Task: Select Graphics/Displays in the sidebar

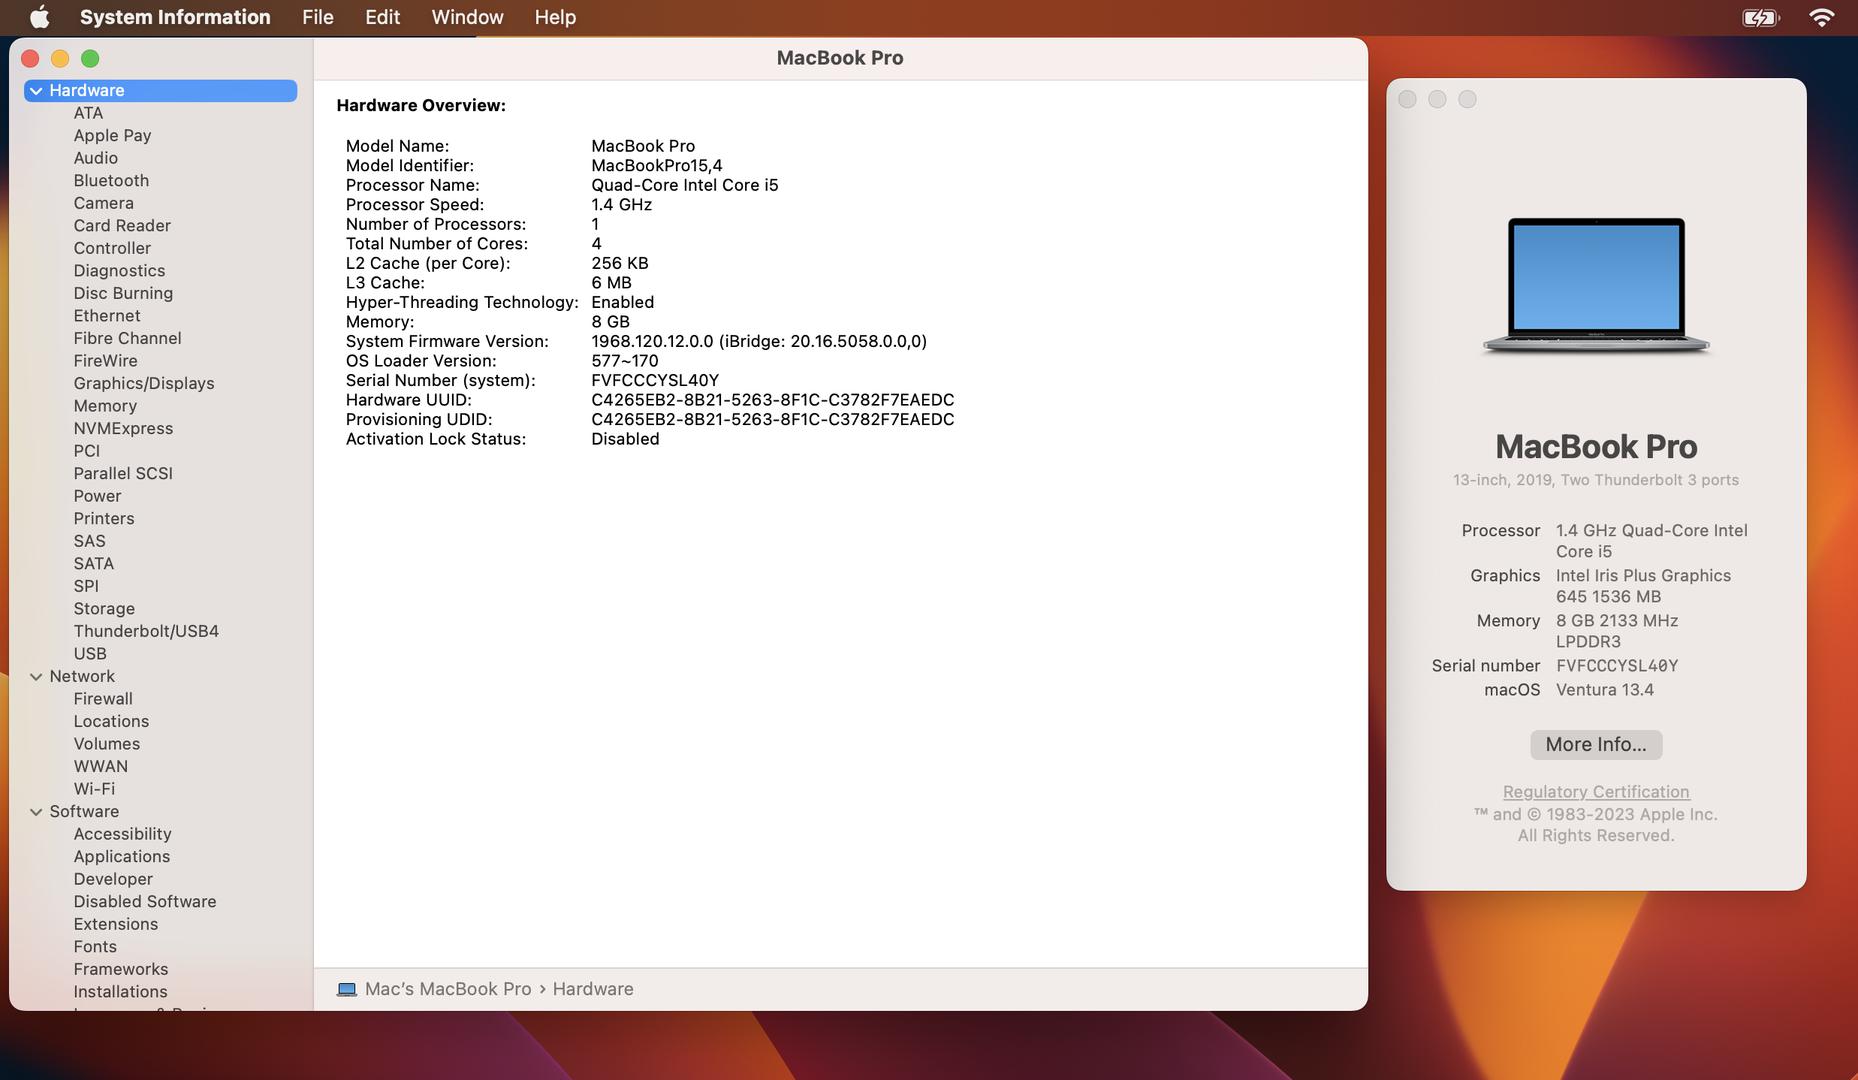Action: click(x=144, y=383)
